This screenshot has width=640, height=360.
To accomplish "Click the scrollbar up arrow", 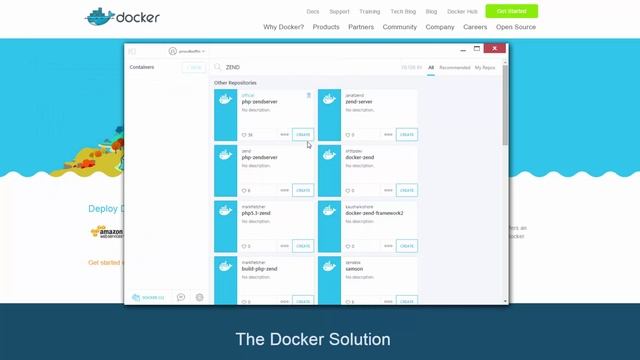I will click(505, 62).
